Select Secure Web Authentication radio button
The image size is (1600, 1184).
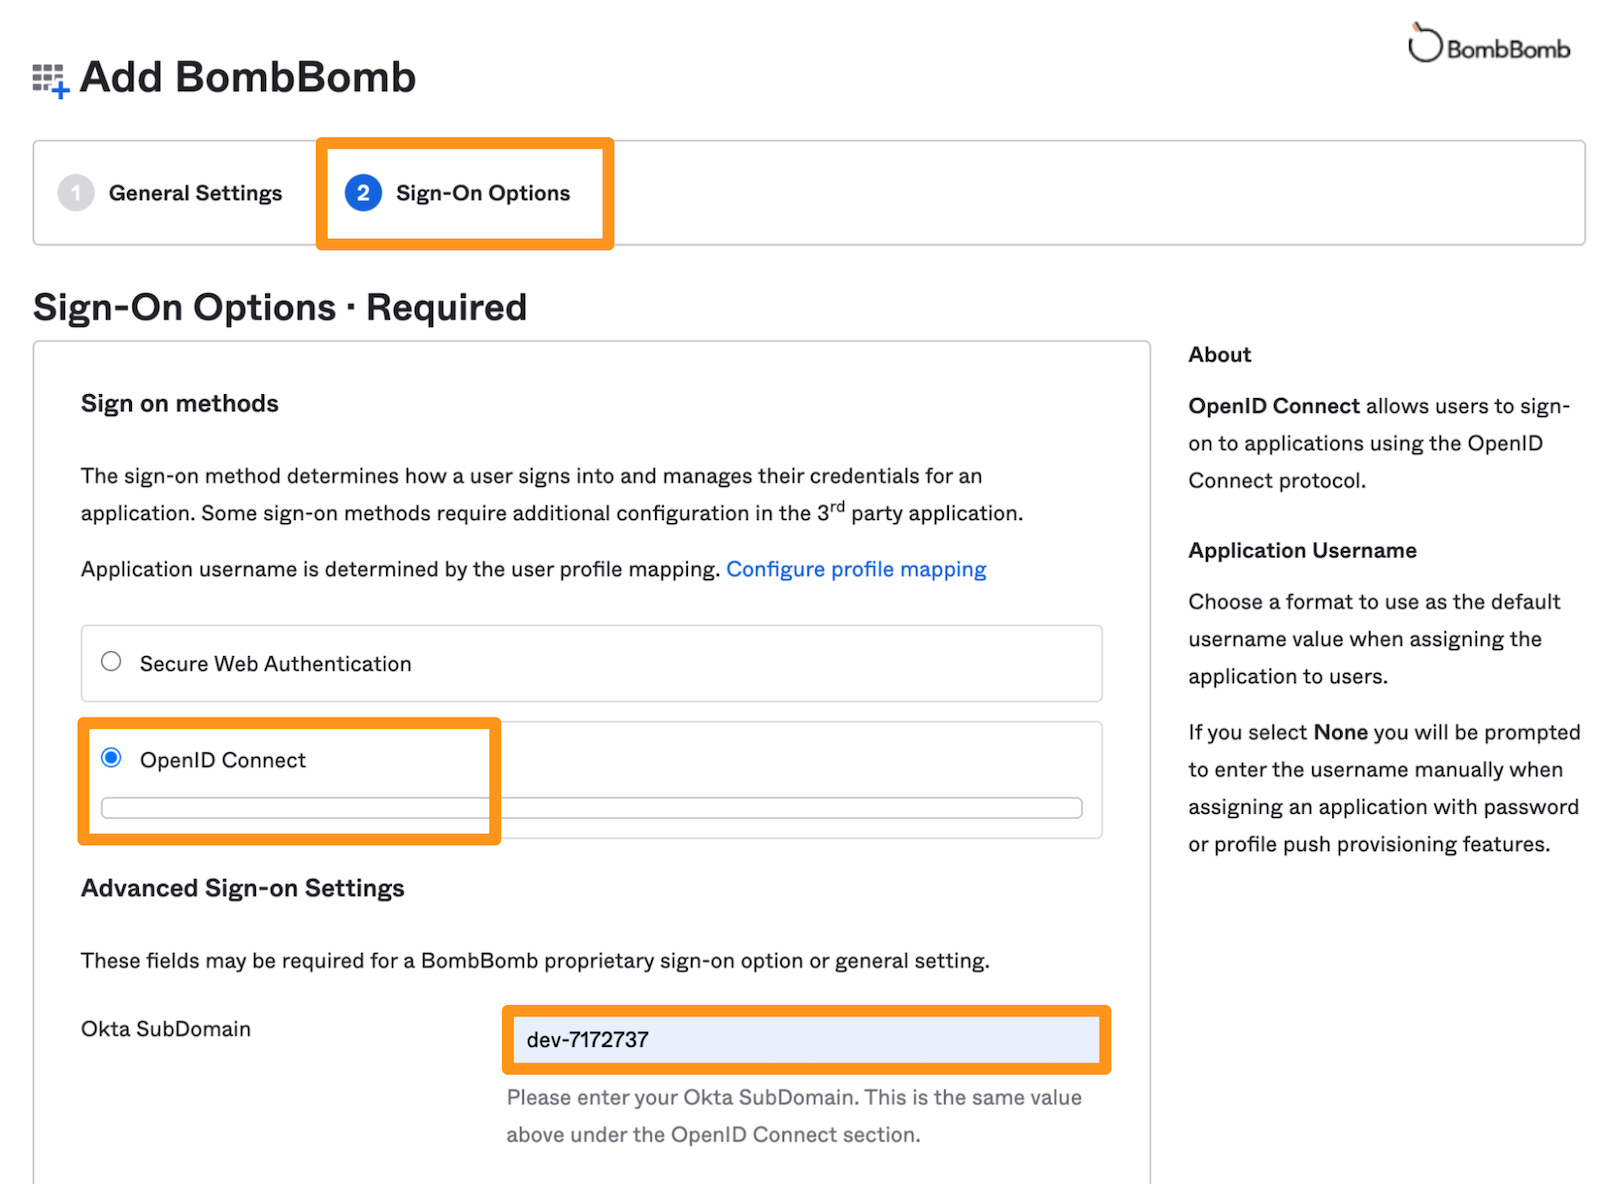point(111,662)
